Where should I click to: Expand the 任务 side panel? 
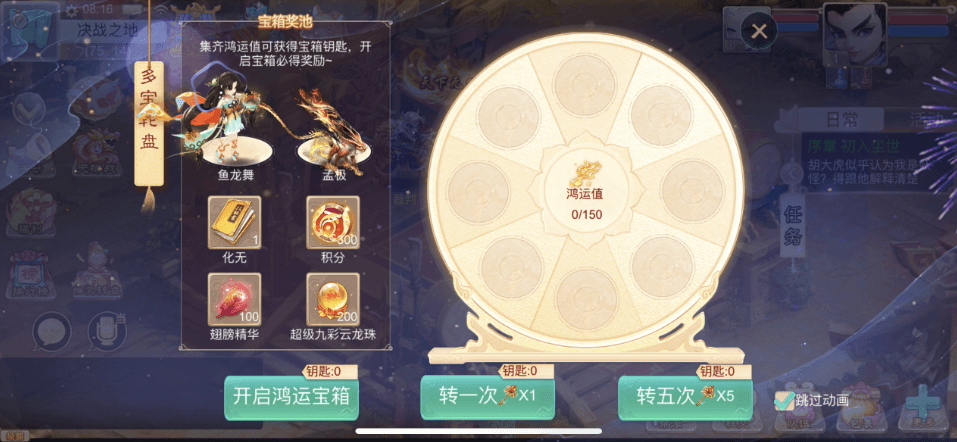point(792,225)
